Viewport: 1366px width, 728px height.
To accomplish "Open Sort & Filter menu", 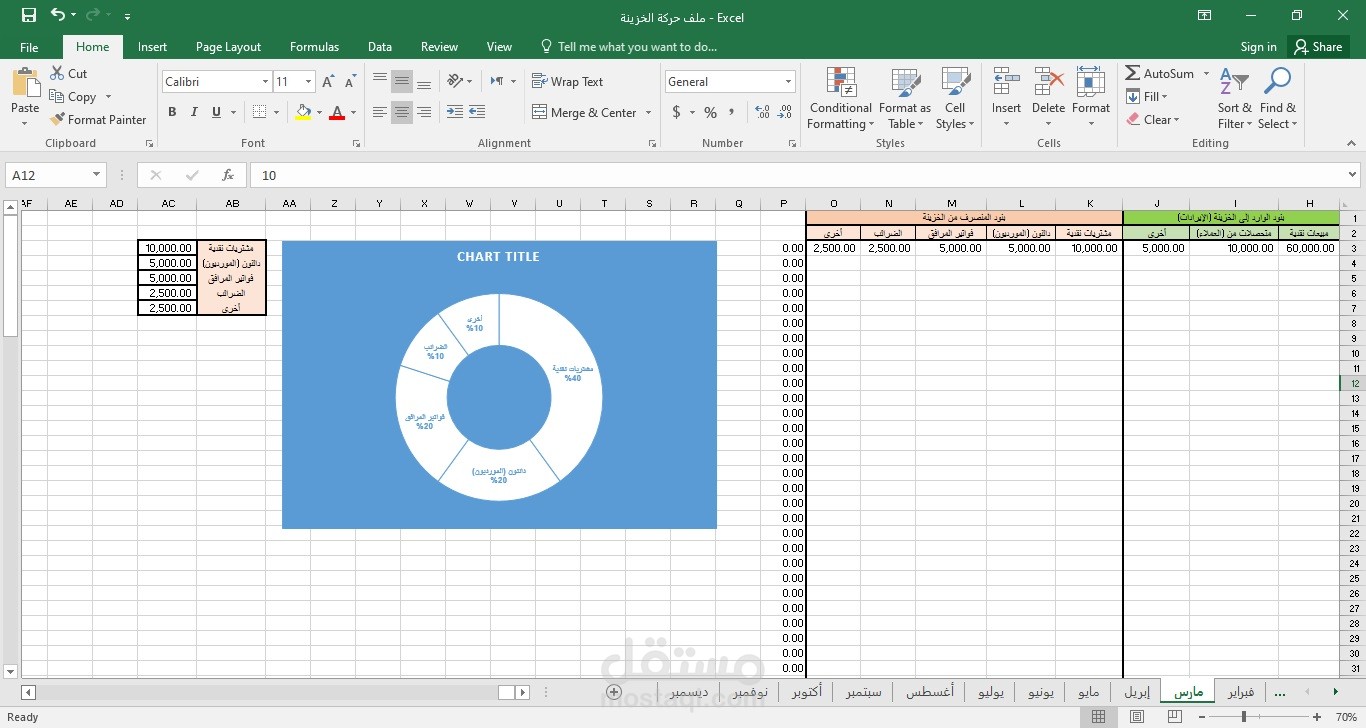I will [1234, 98].
